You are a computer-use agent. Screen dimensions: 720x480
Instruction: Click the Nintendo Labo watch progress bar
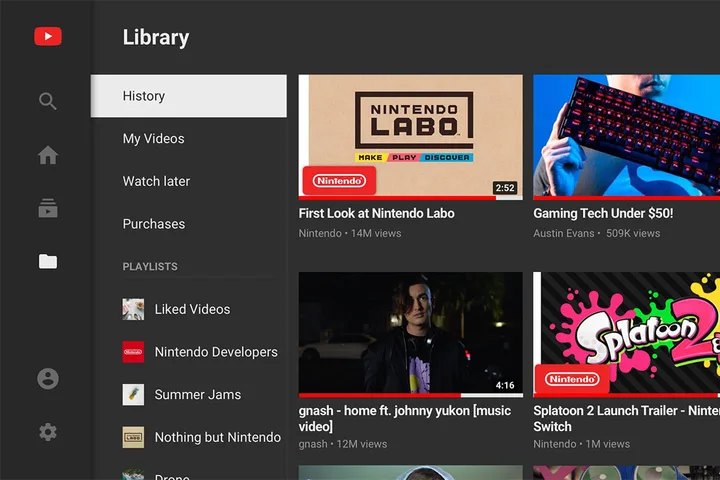click(411, 198)
